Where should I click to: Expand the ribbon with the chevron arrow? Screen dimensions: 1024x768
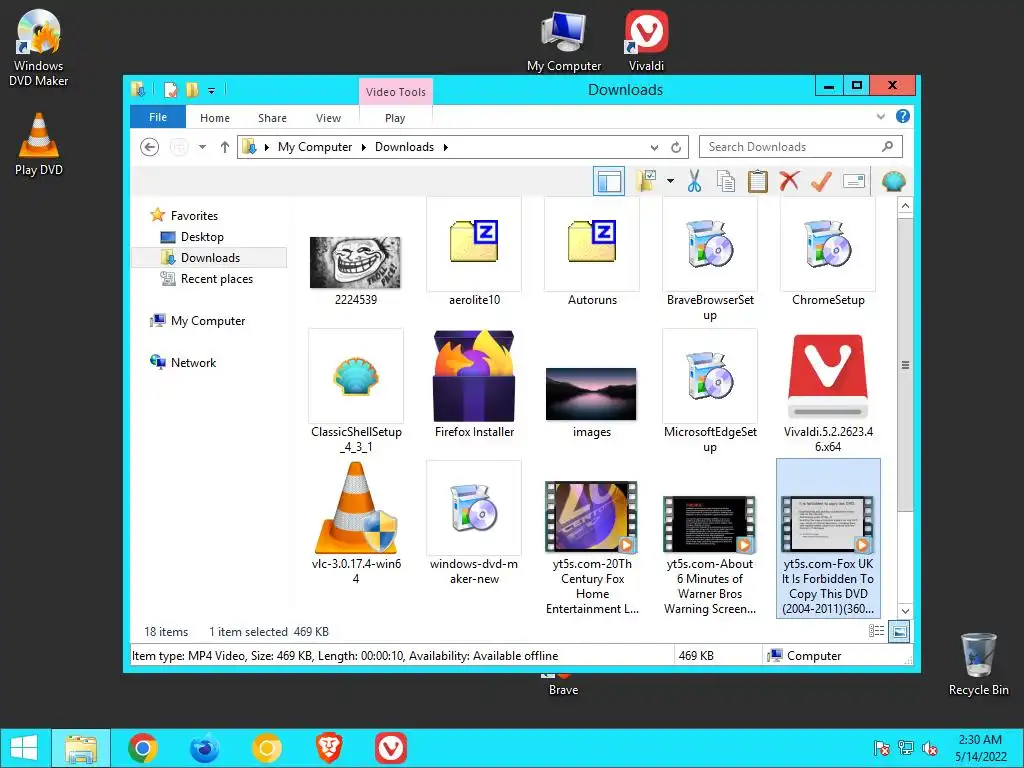tap(881, 116)
